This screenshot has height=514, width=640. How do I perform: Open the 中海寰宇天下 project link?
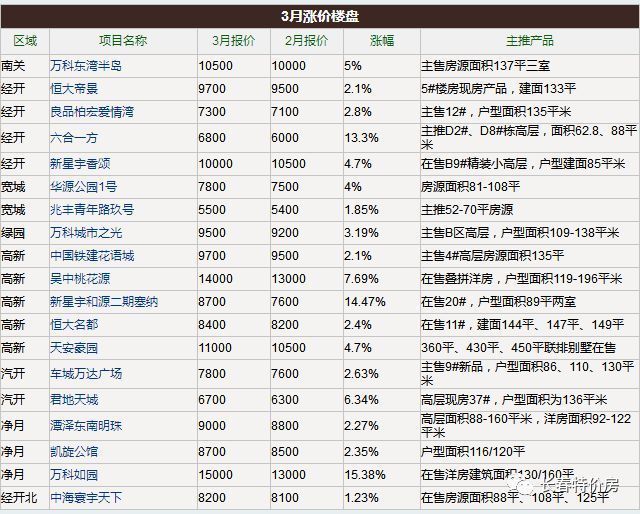pyautogui.click(x=86, y=497)
